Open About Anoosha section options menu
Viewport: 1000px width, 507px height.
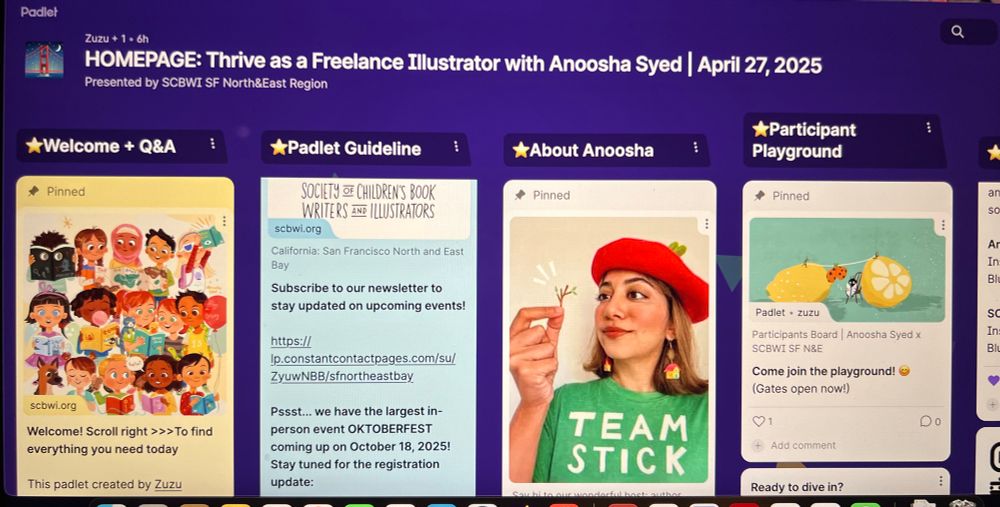[x=695, y=148]
